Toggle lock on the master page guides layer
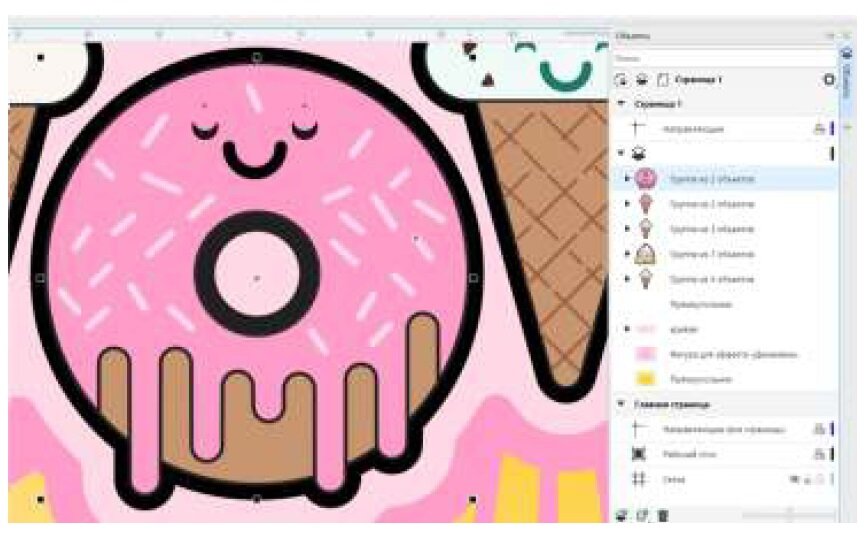 (819, 429)
